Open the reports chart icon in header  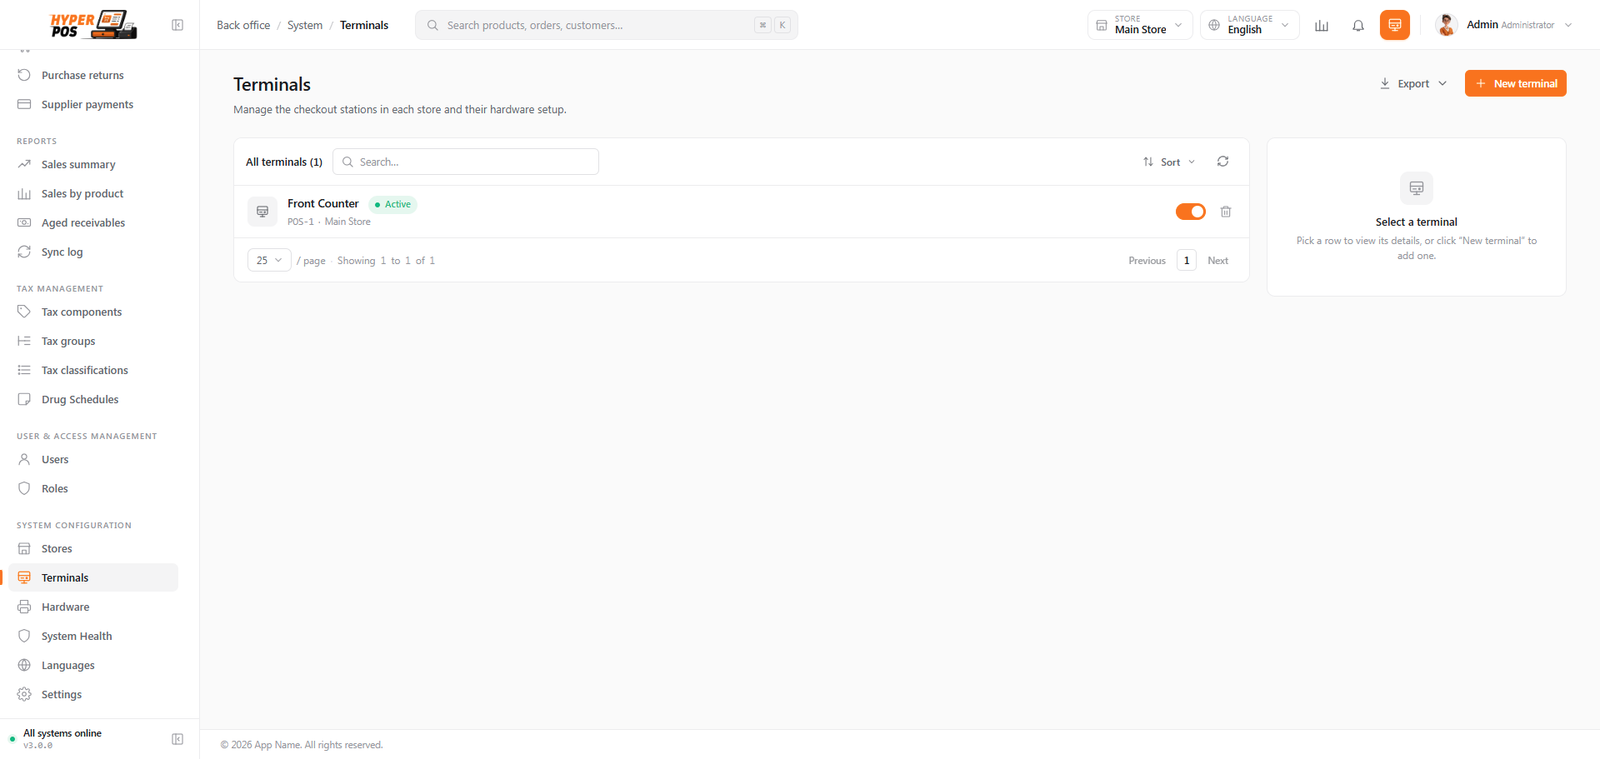[x=1321, y=25]
